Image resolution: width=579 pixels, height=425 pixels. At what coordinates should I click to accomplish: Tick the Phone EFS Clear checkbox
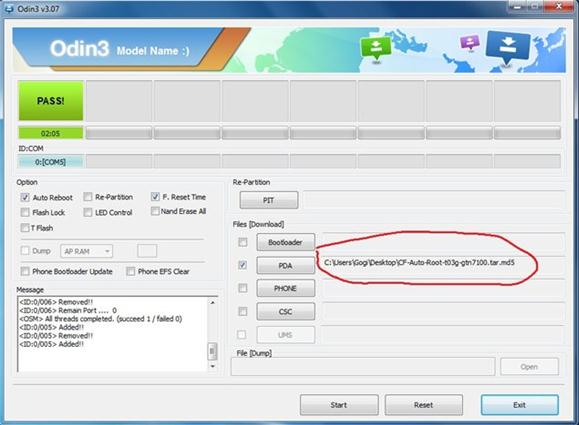[x=130, y=271]
